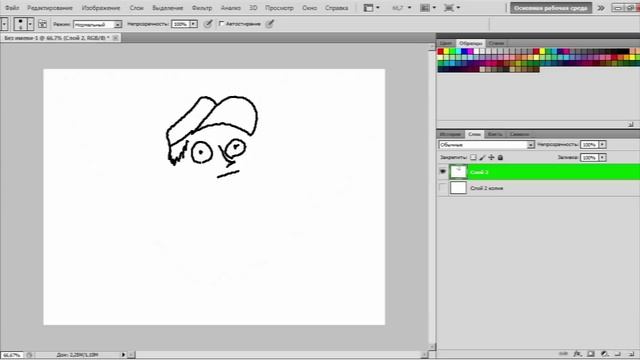Viewport: 640px width, 360px height.
Task: Open the Справка menu
Action: point(336,8)
